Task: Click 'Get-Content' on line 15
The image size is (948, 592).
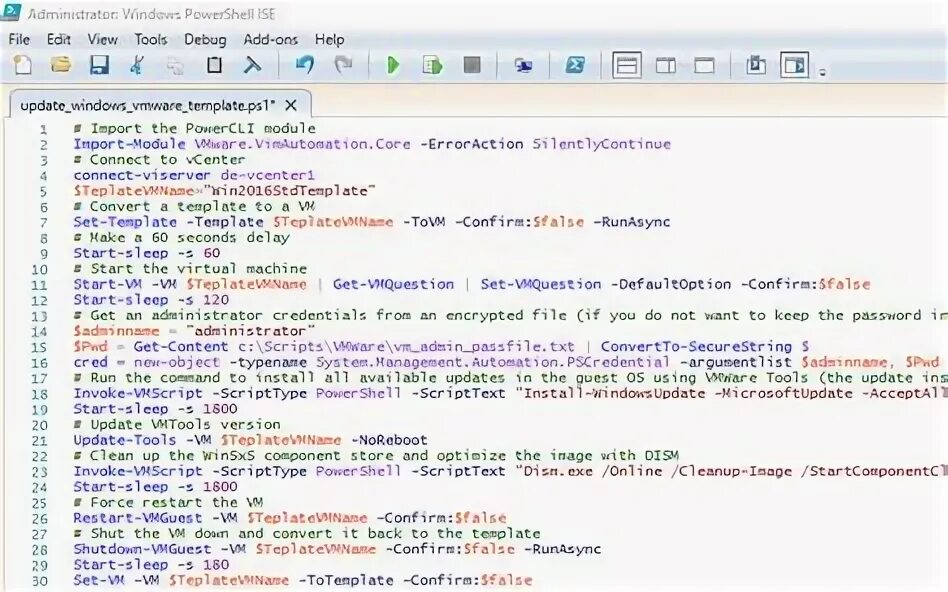Action: (x=181, y=346)
